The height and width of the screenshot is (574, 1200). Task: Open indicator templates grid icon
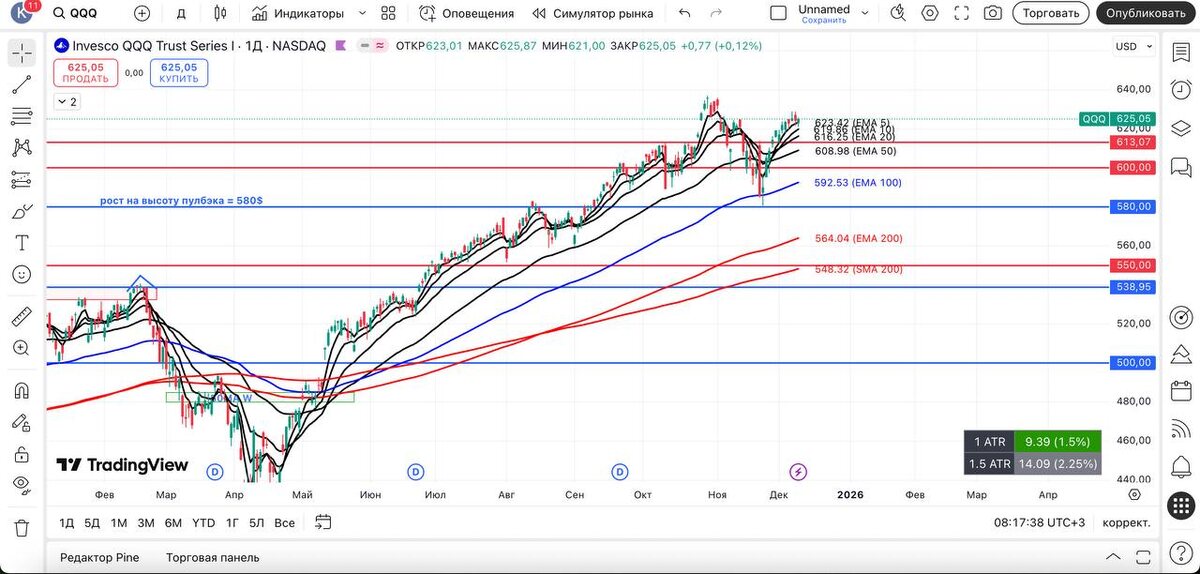click(x=390, y=13)
